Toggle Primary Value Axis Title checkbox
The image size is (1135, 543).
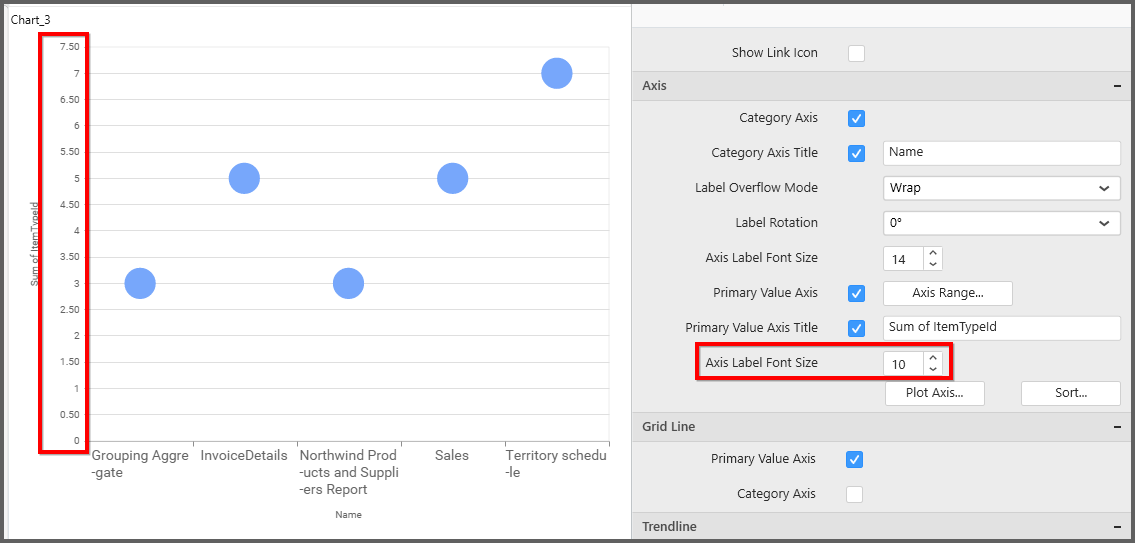856,328
